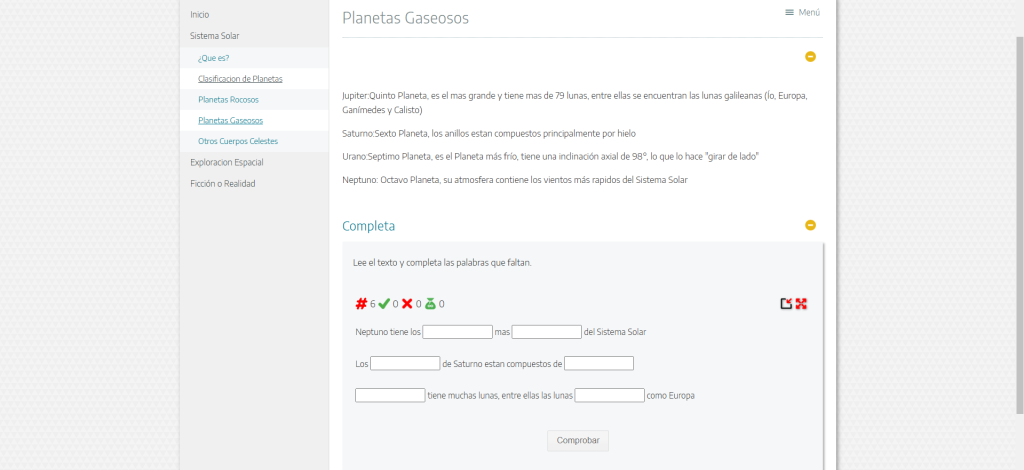This screenshot has width=1024, height=470.
Task: Expand the Exploracion Espacial menu entry
Action: pos(227,163)
